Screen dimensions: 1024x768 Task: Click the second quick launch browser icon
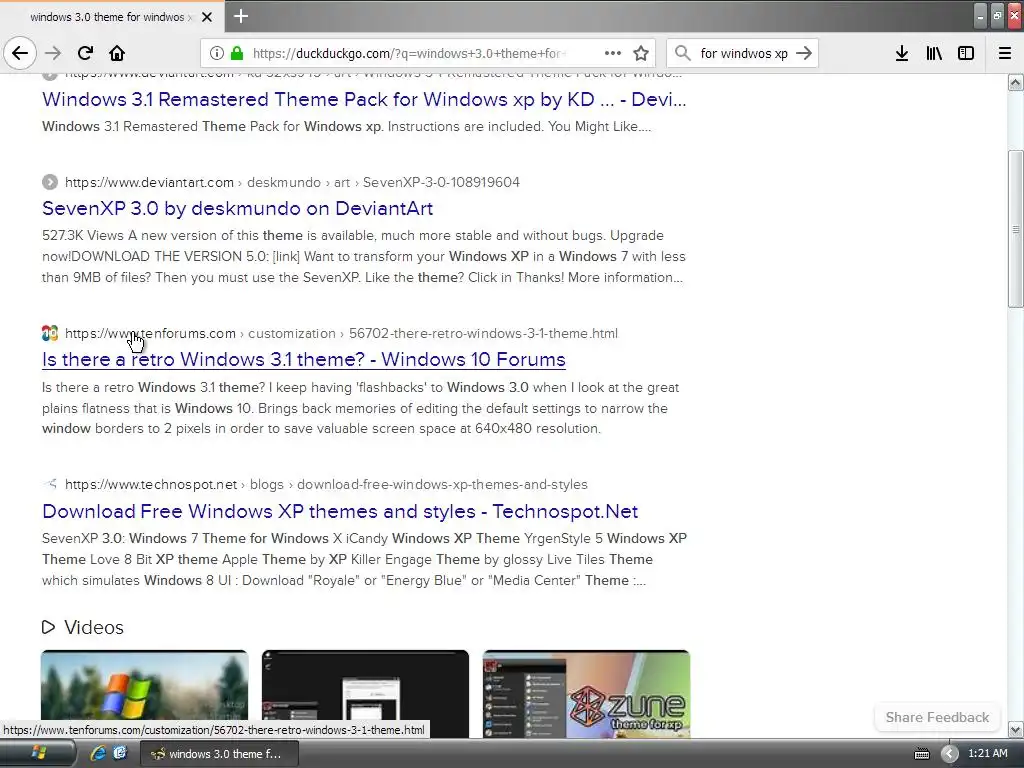[x=120, y=753]
